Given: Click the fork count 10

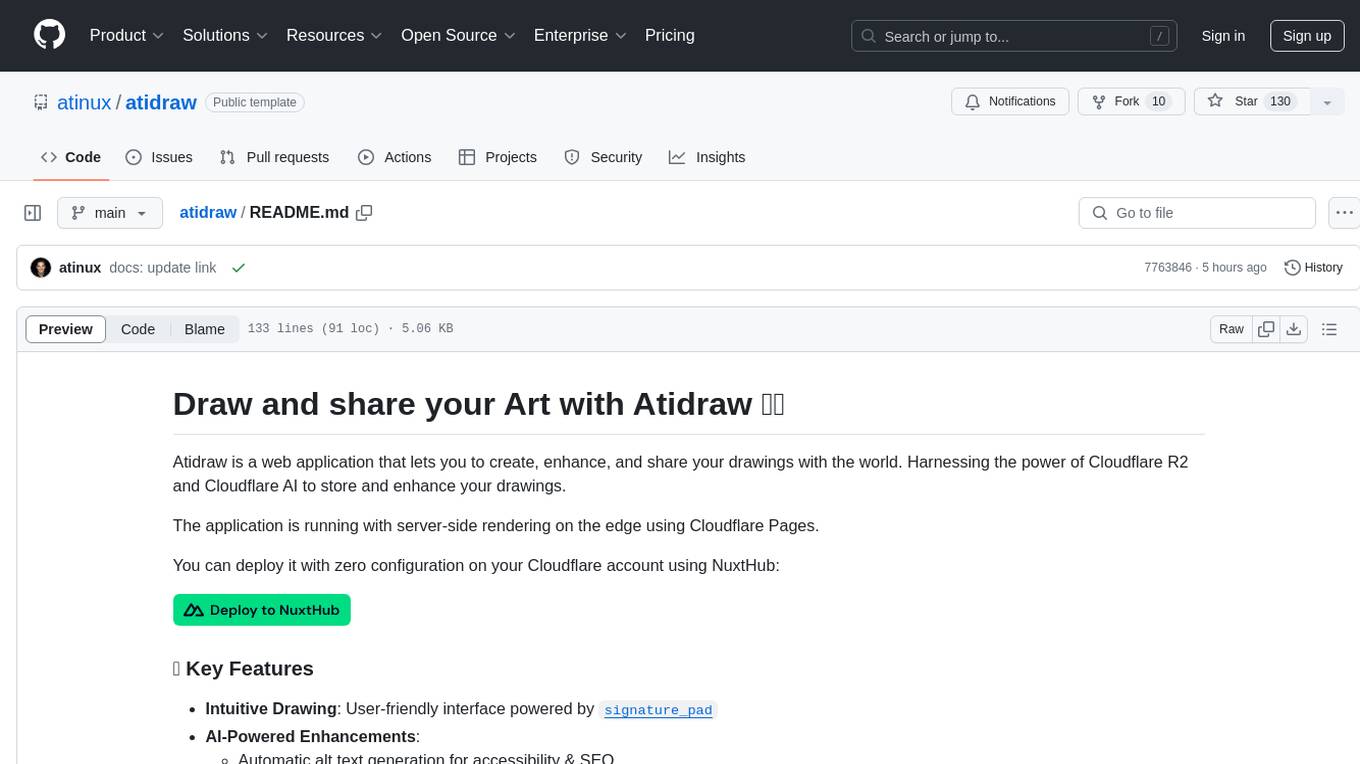Looking at the screenshot, I should point(1158,102).
